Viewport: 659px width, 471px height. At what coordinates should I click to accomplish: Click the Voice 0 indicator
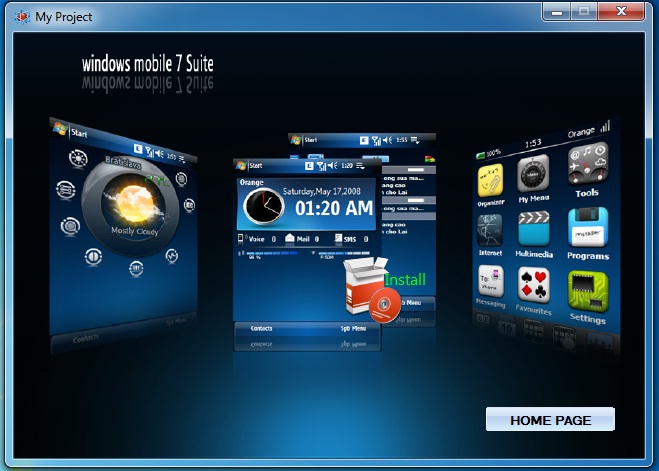click(257, 239)
